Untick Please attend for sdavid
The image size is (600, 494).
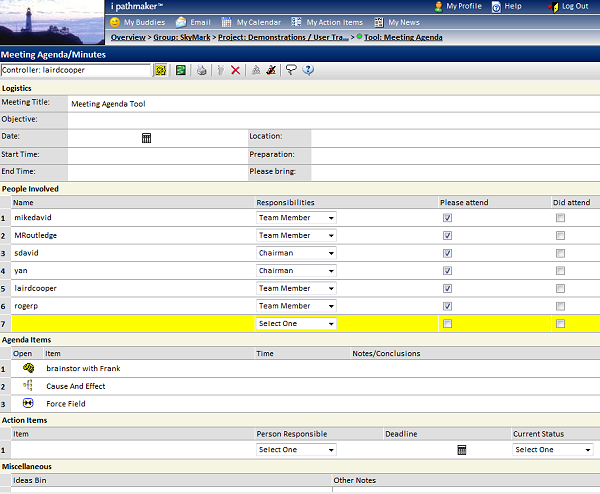pyautogui.click(x=447, y=253)
